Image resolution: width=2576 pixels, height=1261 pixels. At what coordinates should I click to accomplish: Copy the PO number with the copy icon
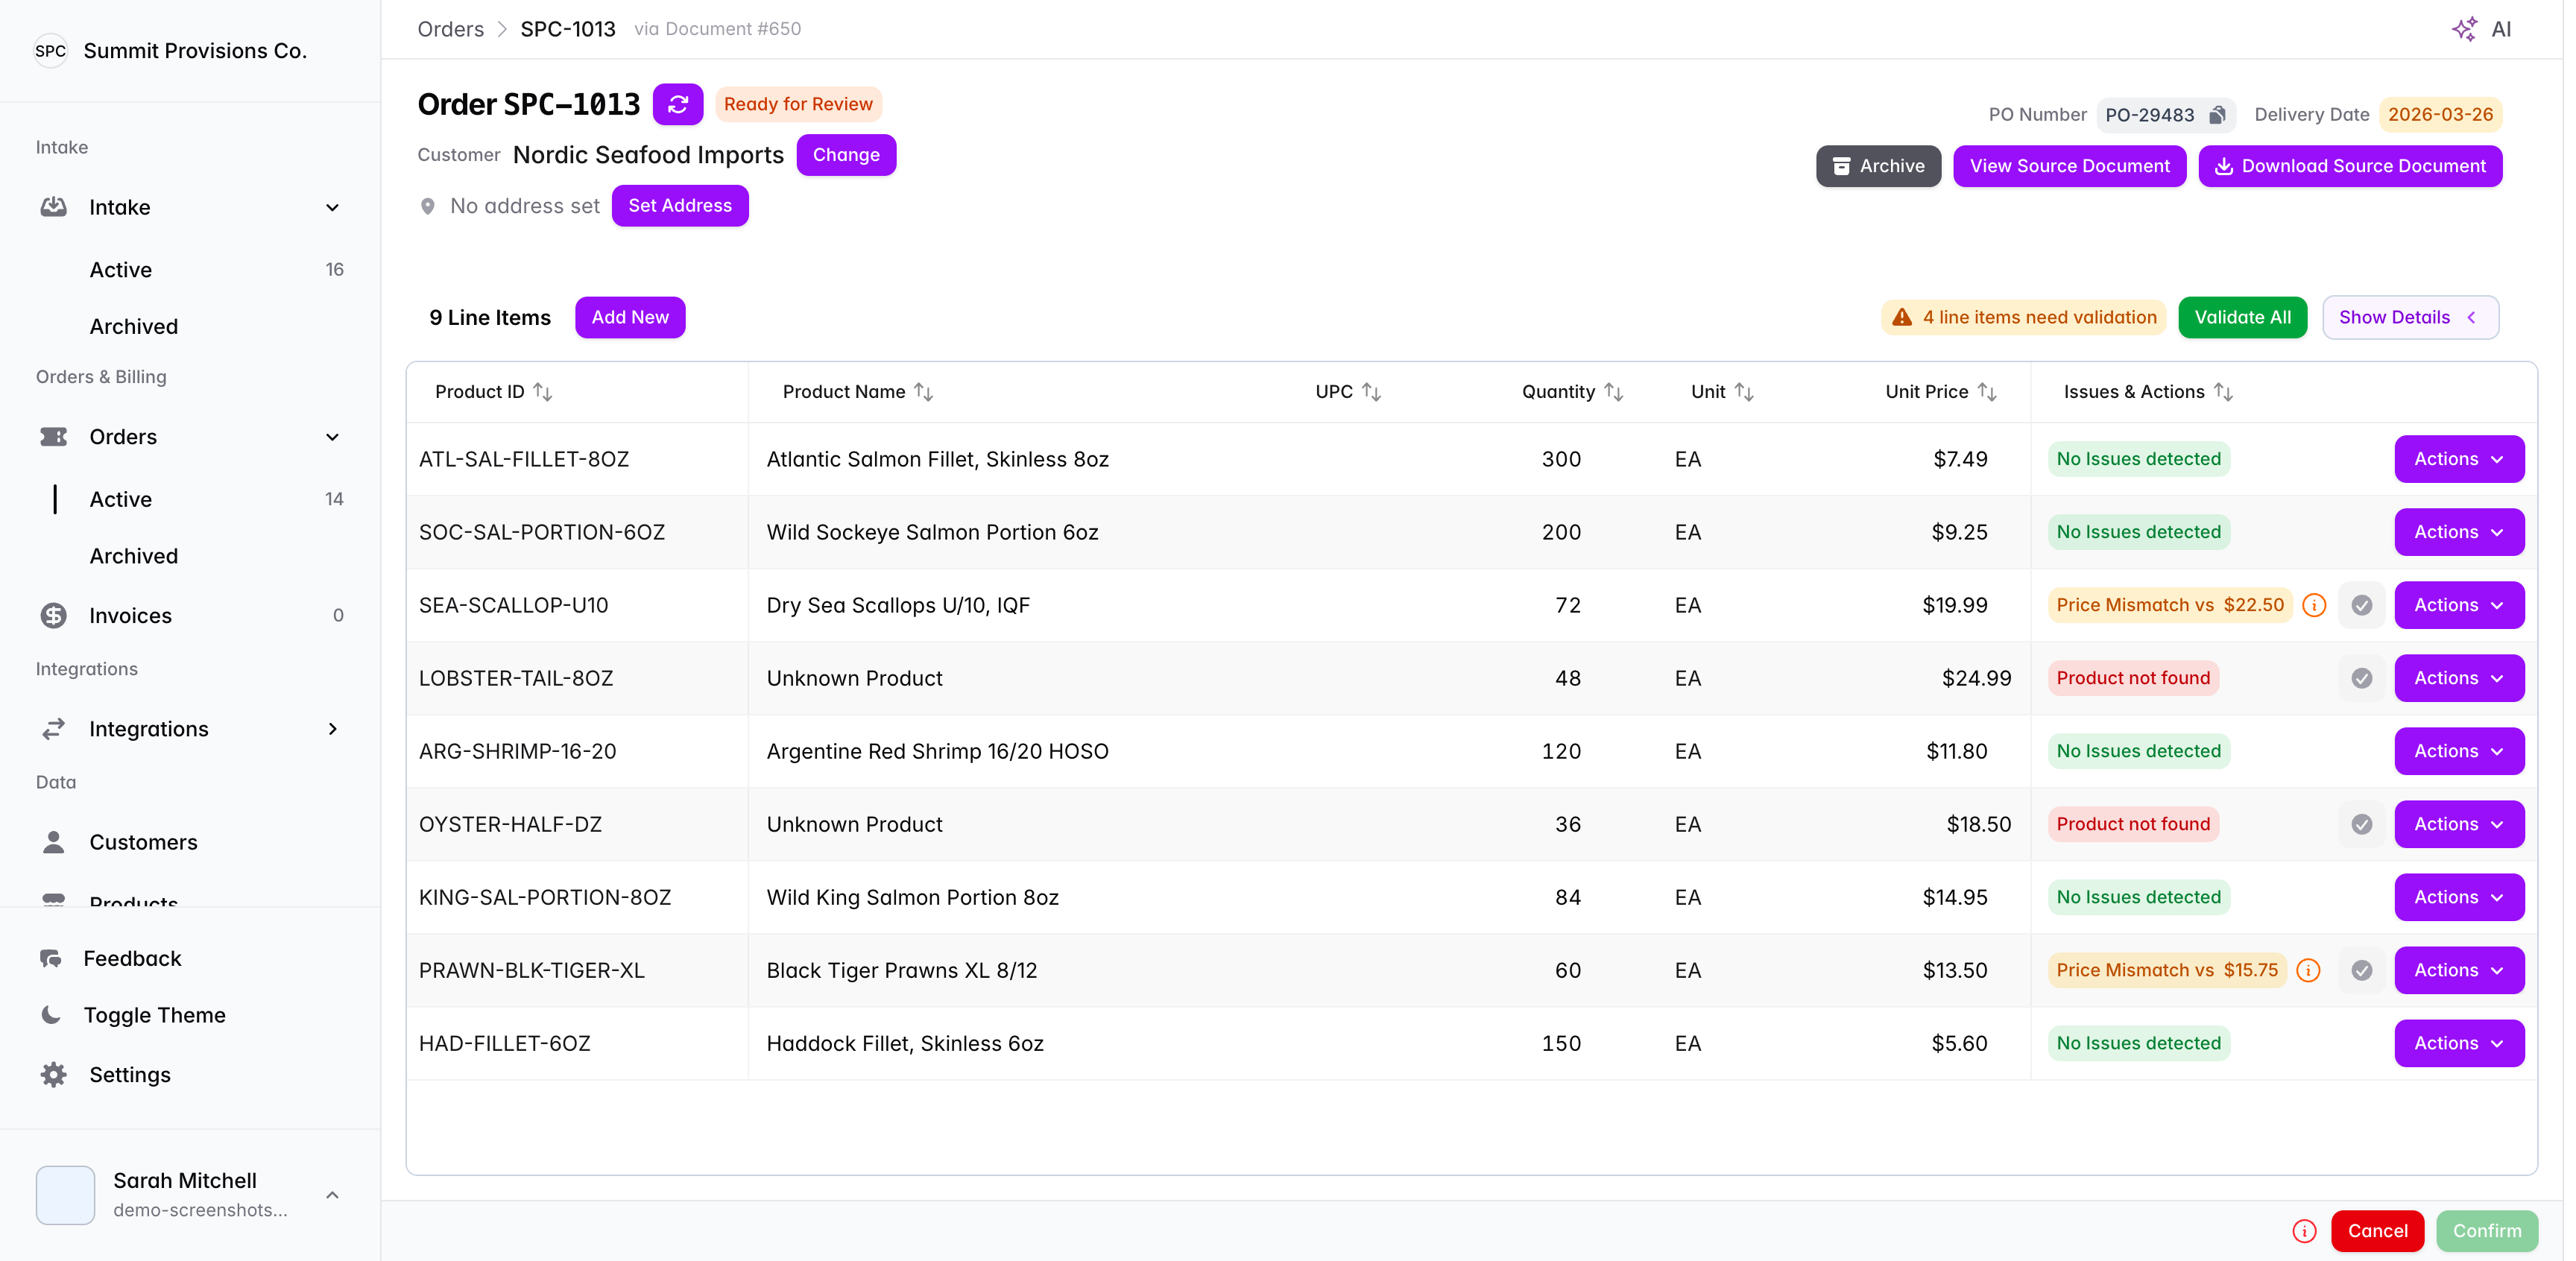point(2217,115)
